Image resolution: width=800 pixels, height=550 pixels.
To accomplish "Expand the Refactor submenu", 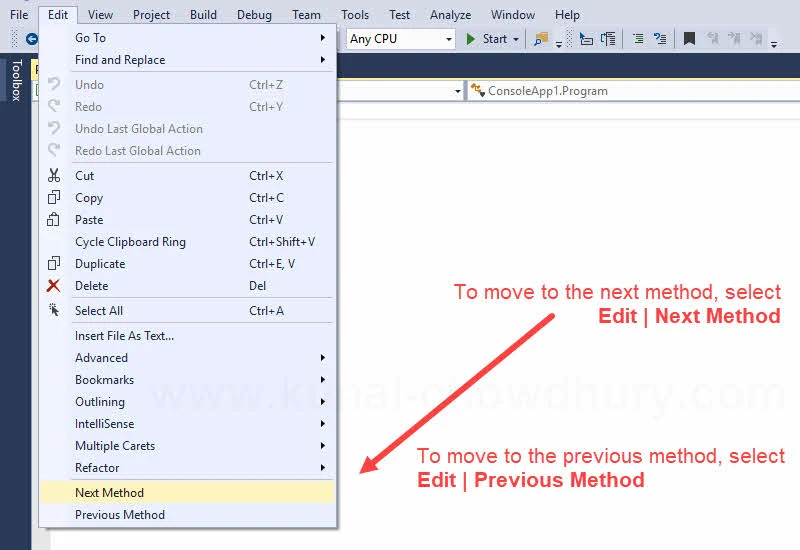I will click(x=187, y=467).
